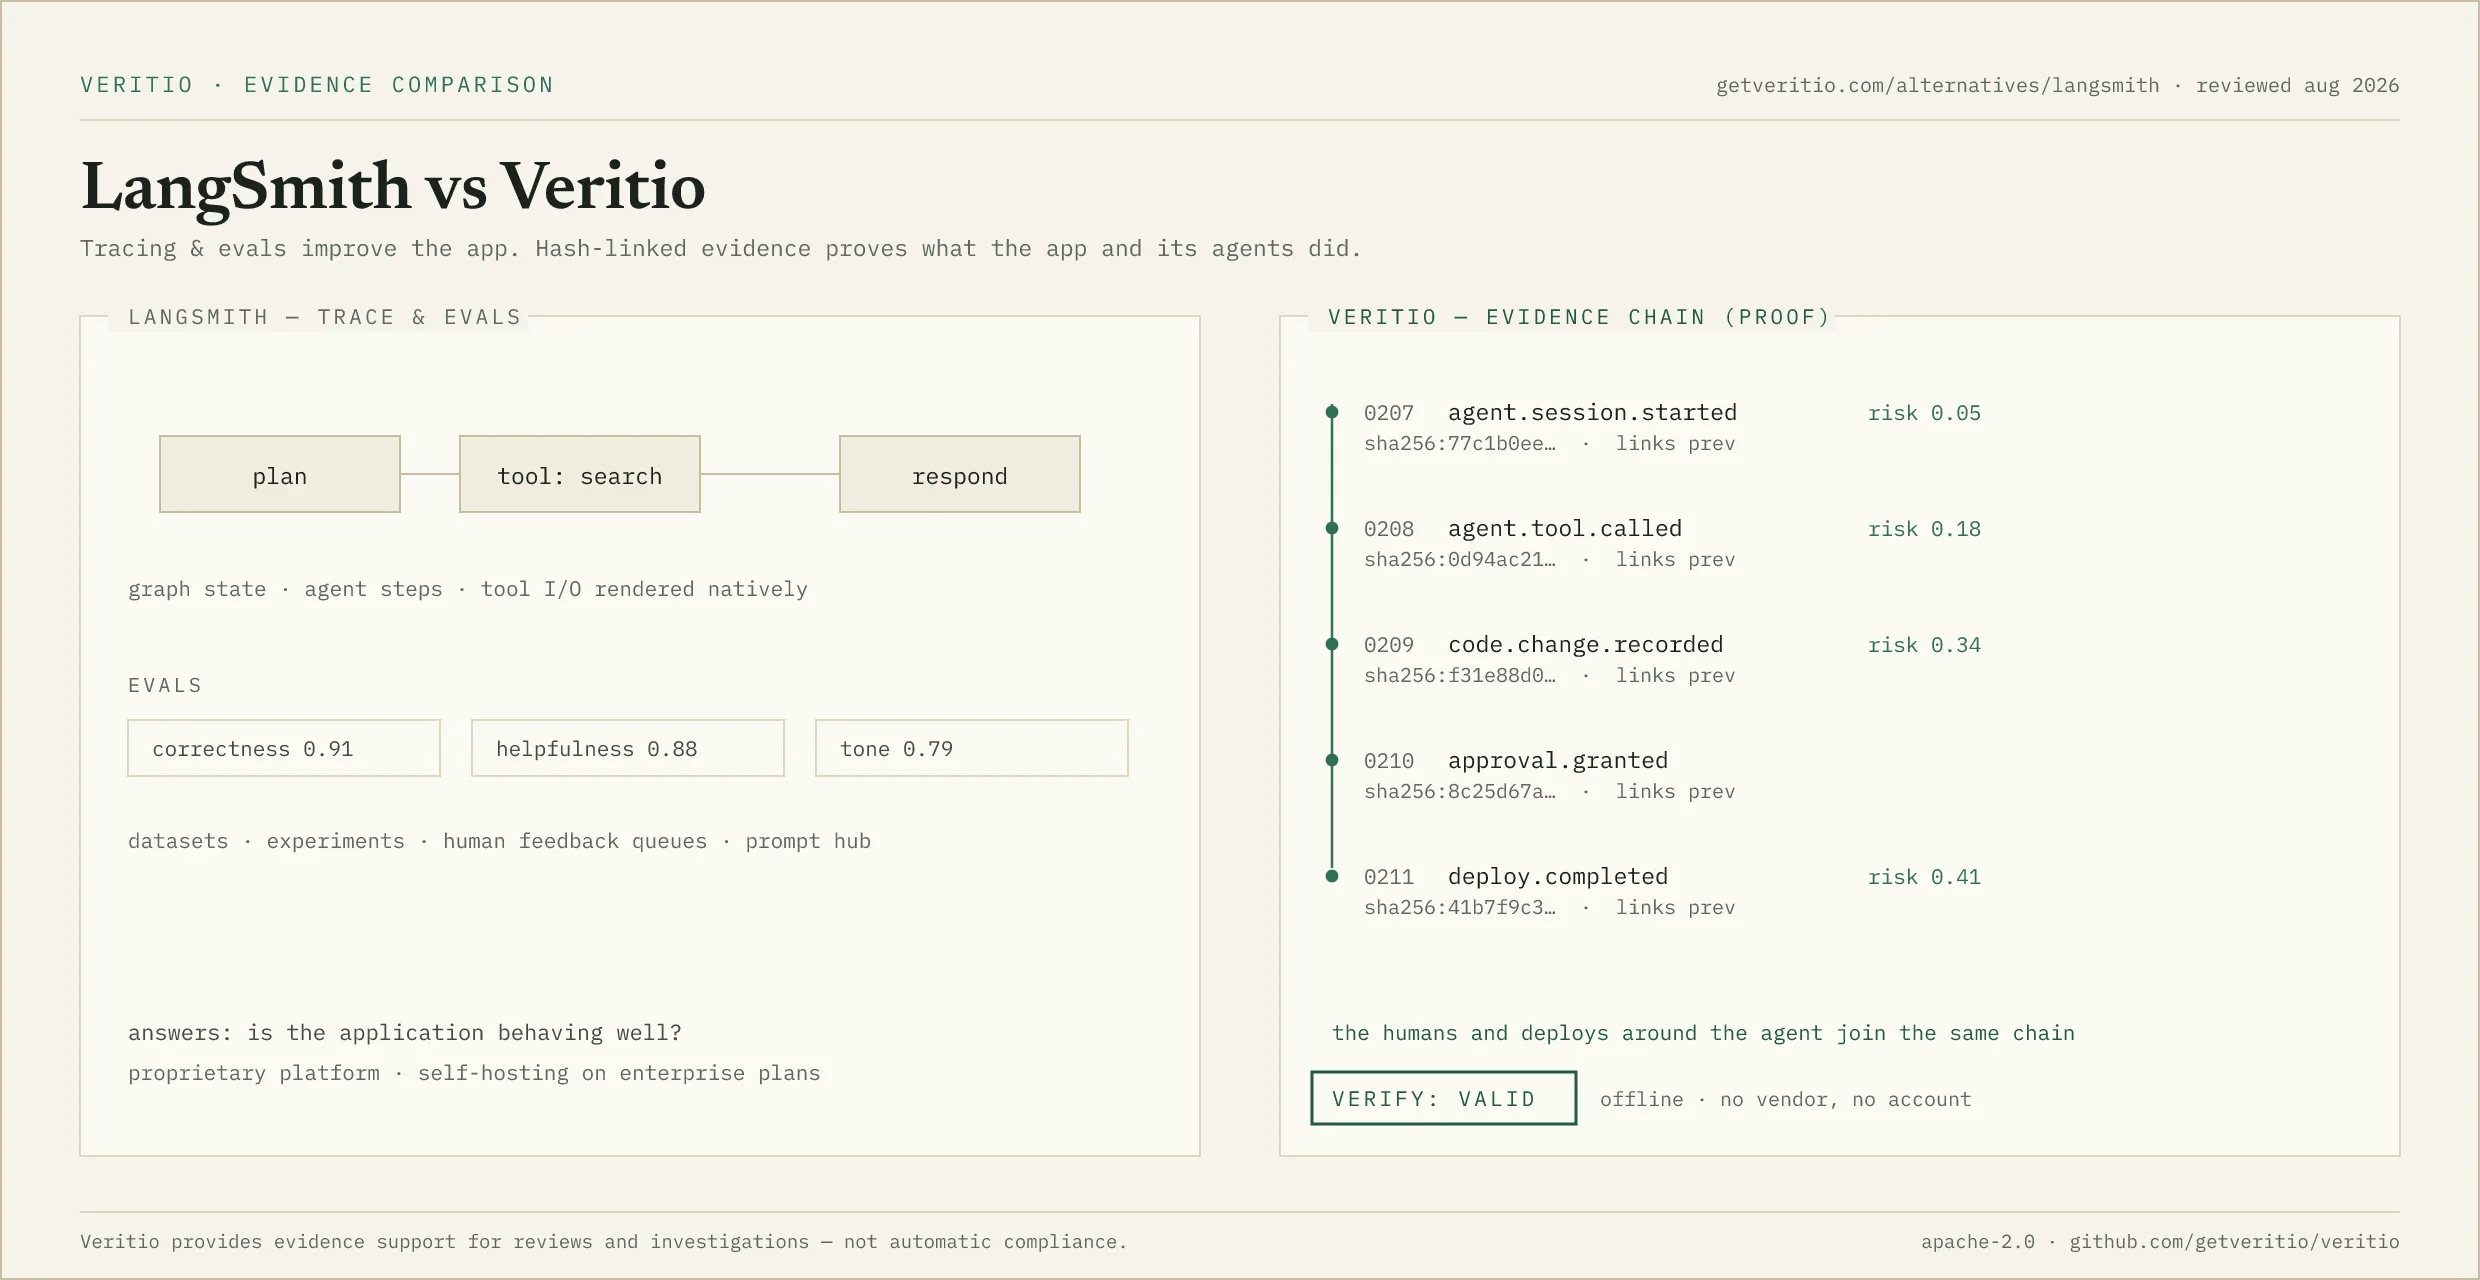Click the timeline dot for event 0211
The image size is (2480, 1280).
point(1332,876)
